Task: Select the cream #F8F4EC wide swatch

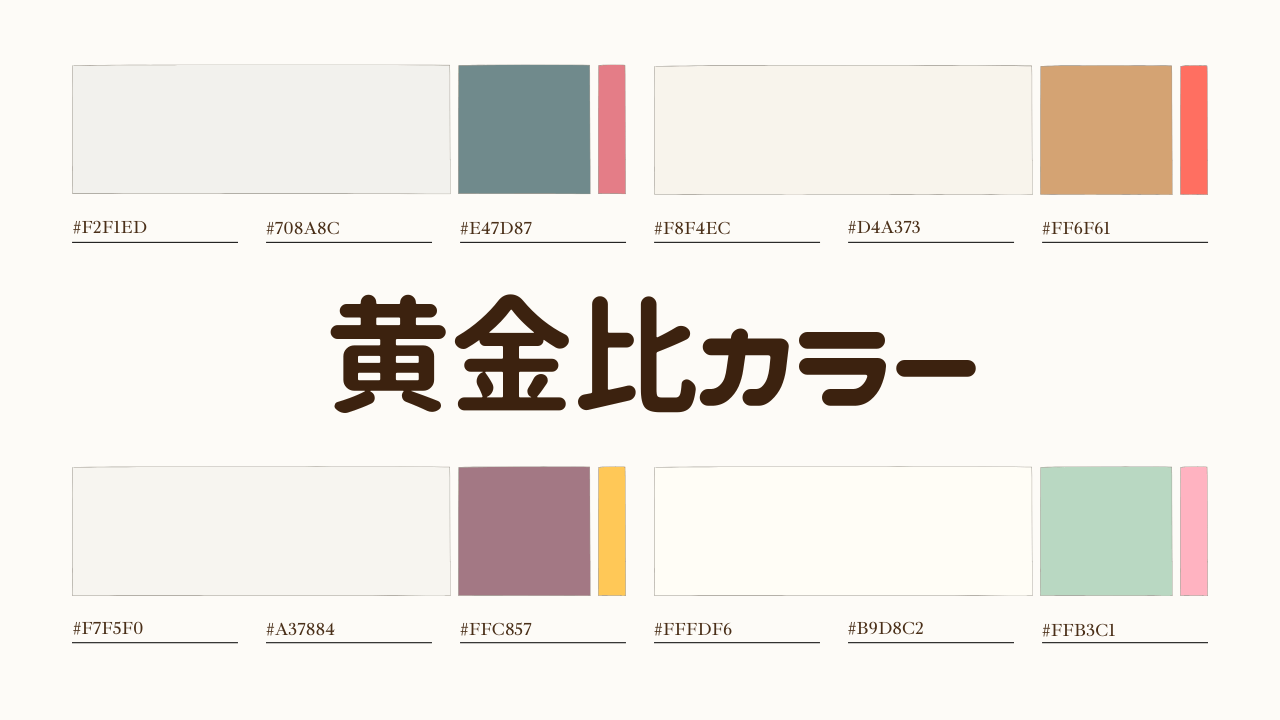Action: [x=843, y=130]
